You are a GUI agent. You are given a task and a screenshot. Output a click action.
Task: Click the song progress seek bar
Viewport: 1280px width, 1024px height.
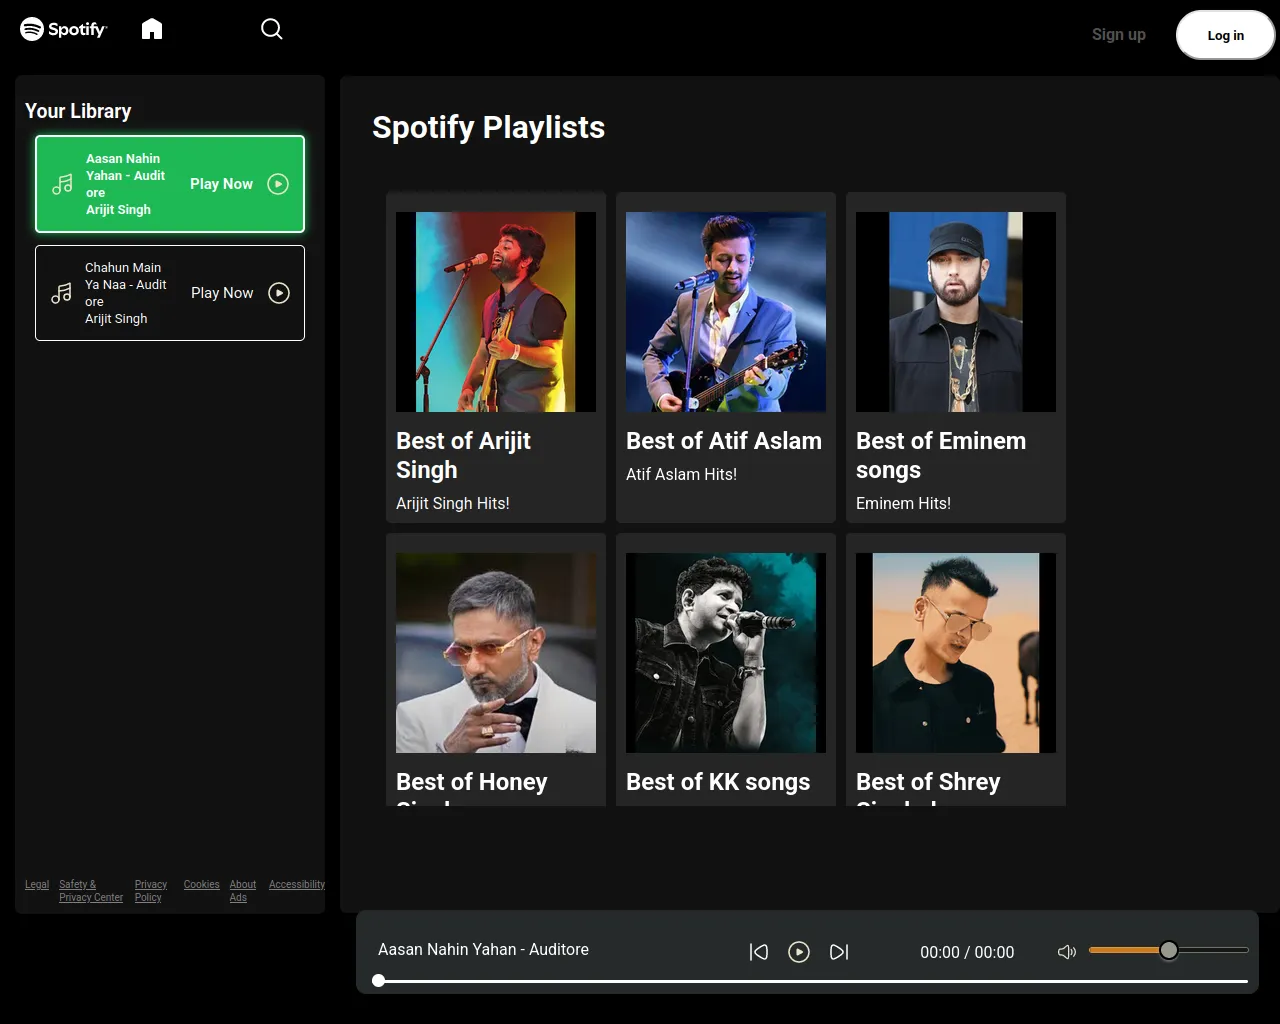(x=813, y=981)
